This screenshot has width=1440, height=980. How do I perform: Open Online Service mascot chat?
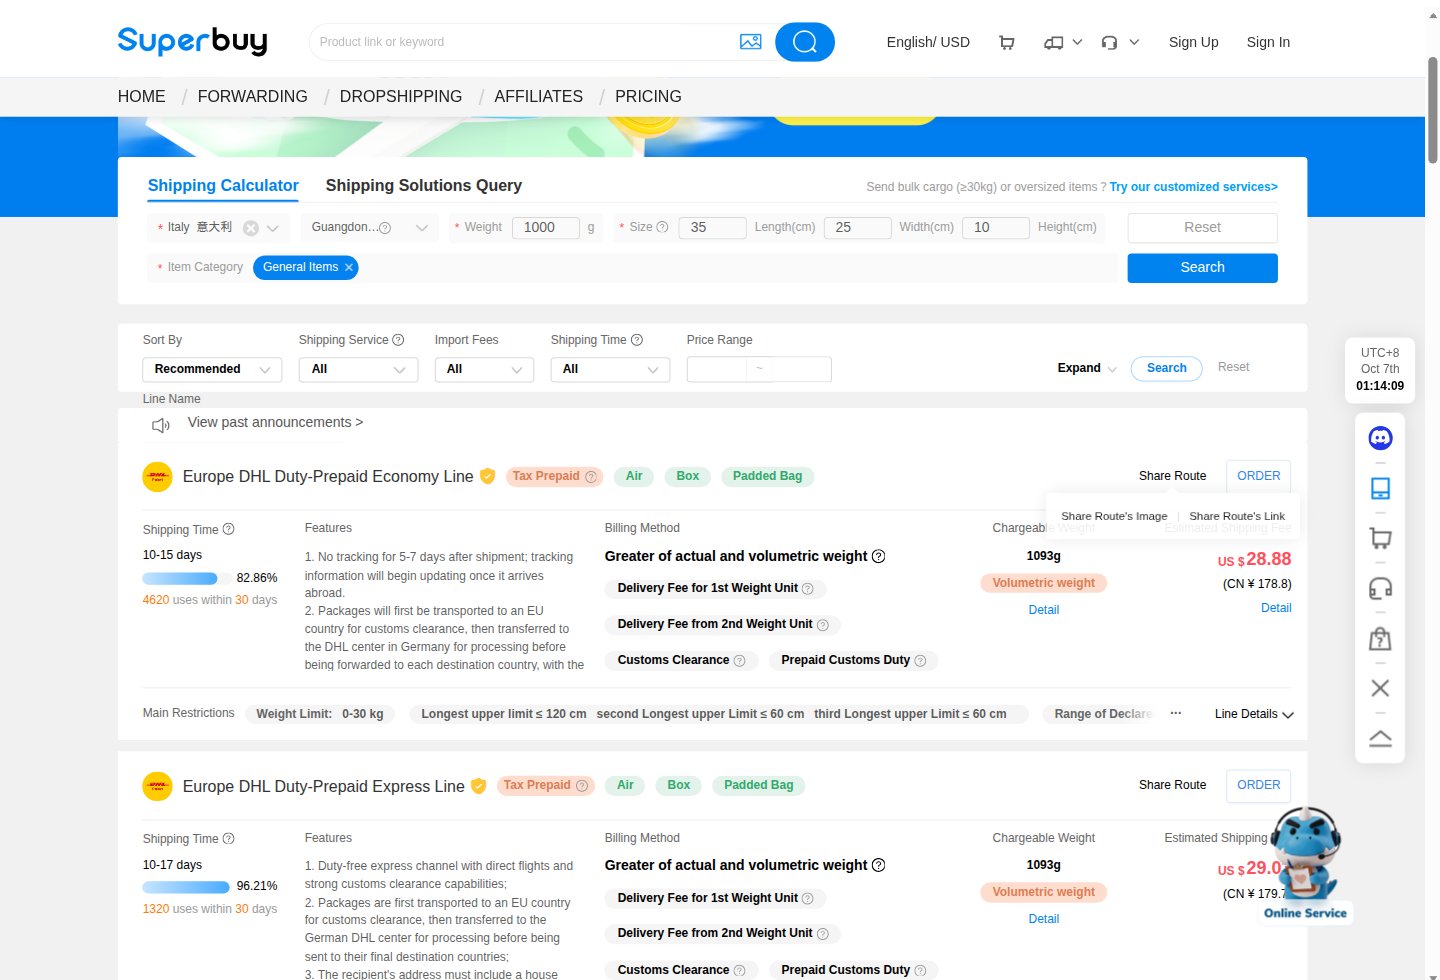(x=1305, y=865)
